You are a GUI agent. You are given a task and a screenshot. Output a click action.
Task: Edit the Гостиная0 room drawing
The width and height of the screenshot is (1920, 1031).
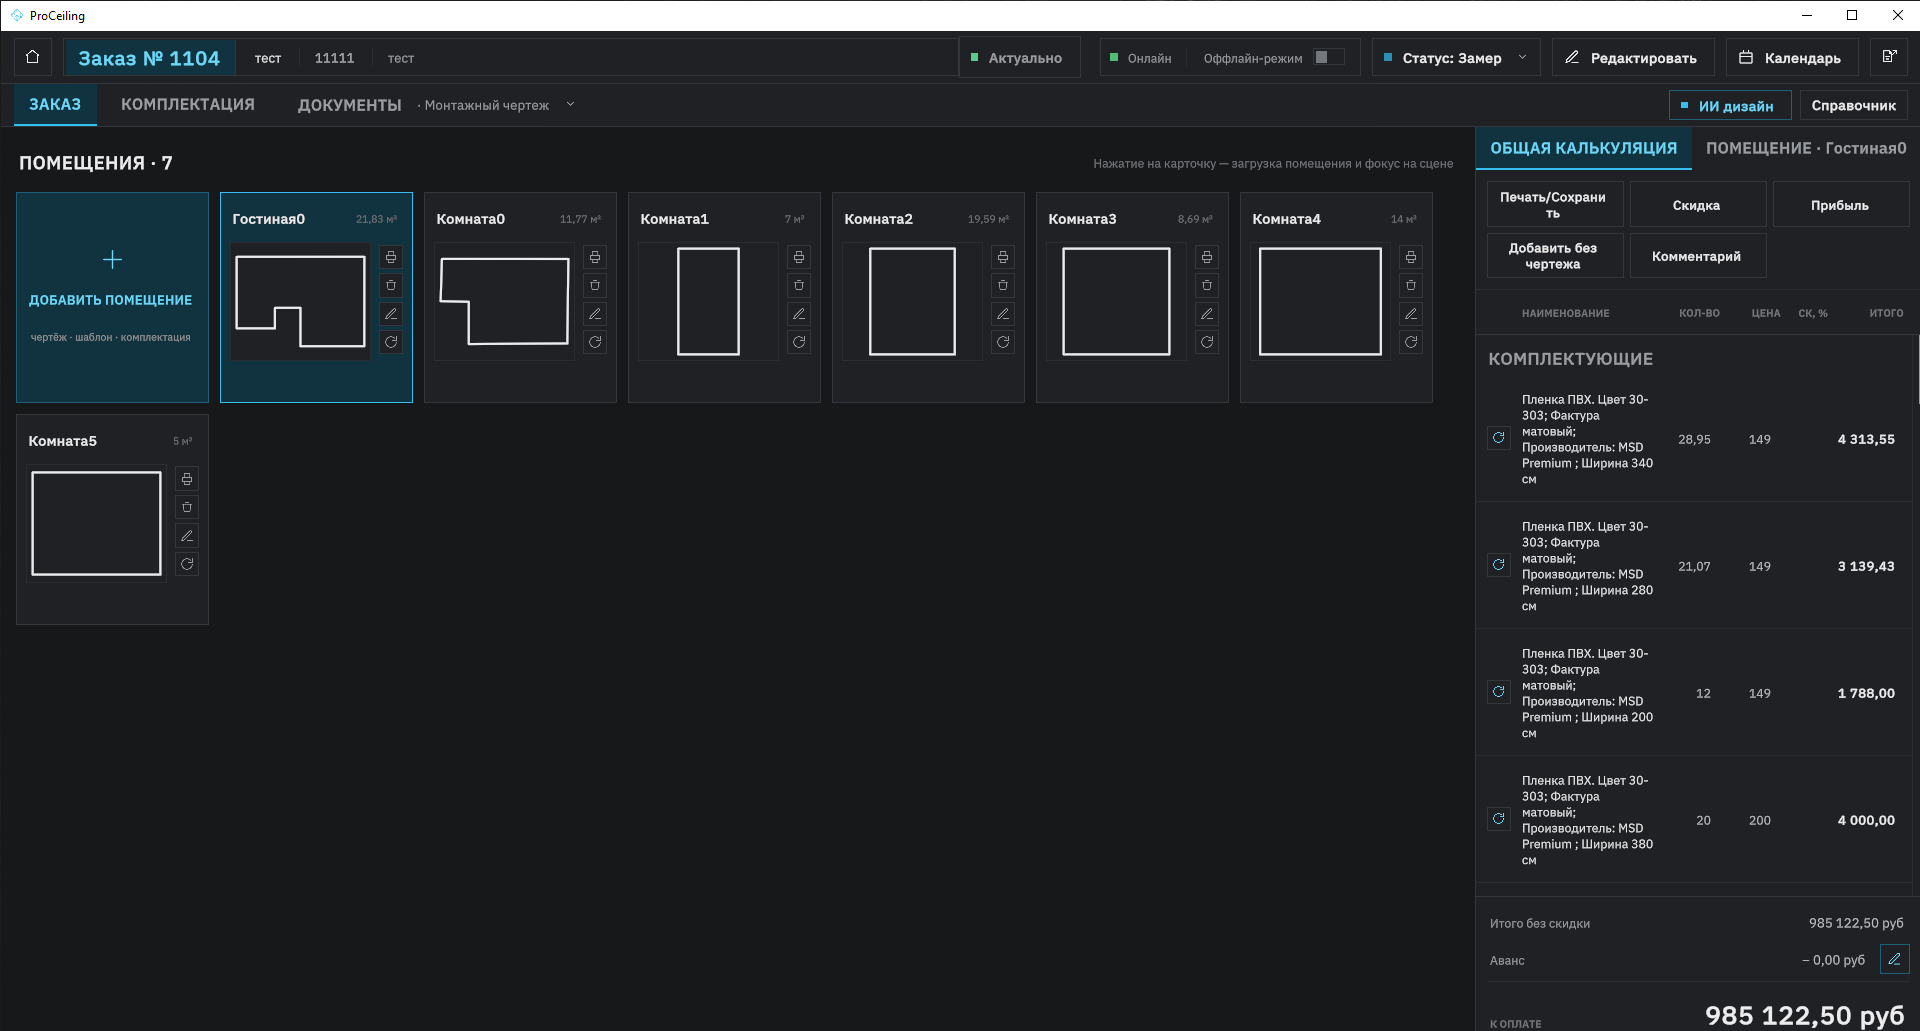[391, 314]
